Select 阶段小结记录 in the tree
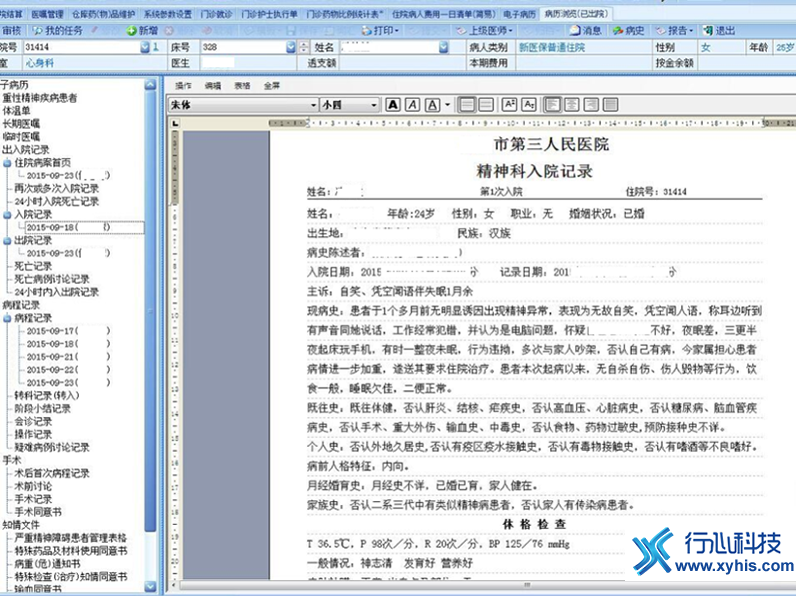The height and width of the screenshot is (596, 796). 43,409
